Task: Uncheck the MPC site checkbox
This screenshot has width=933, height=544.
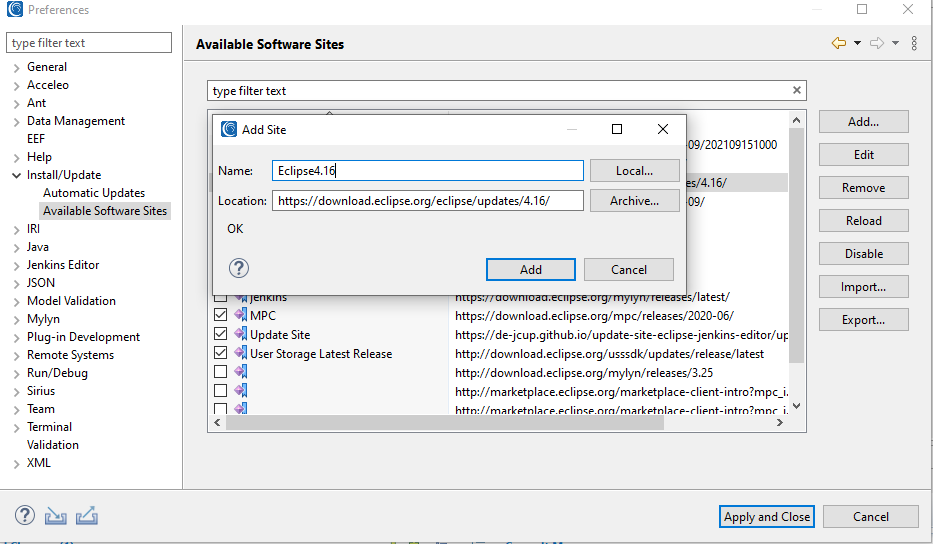Action: point(221,314)
